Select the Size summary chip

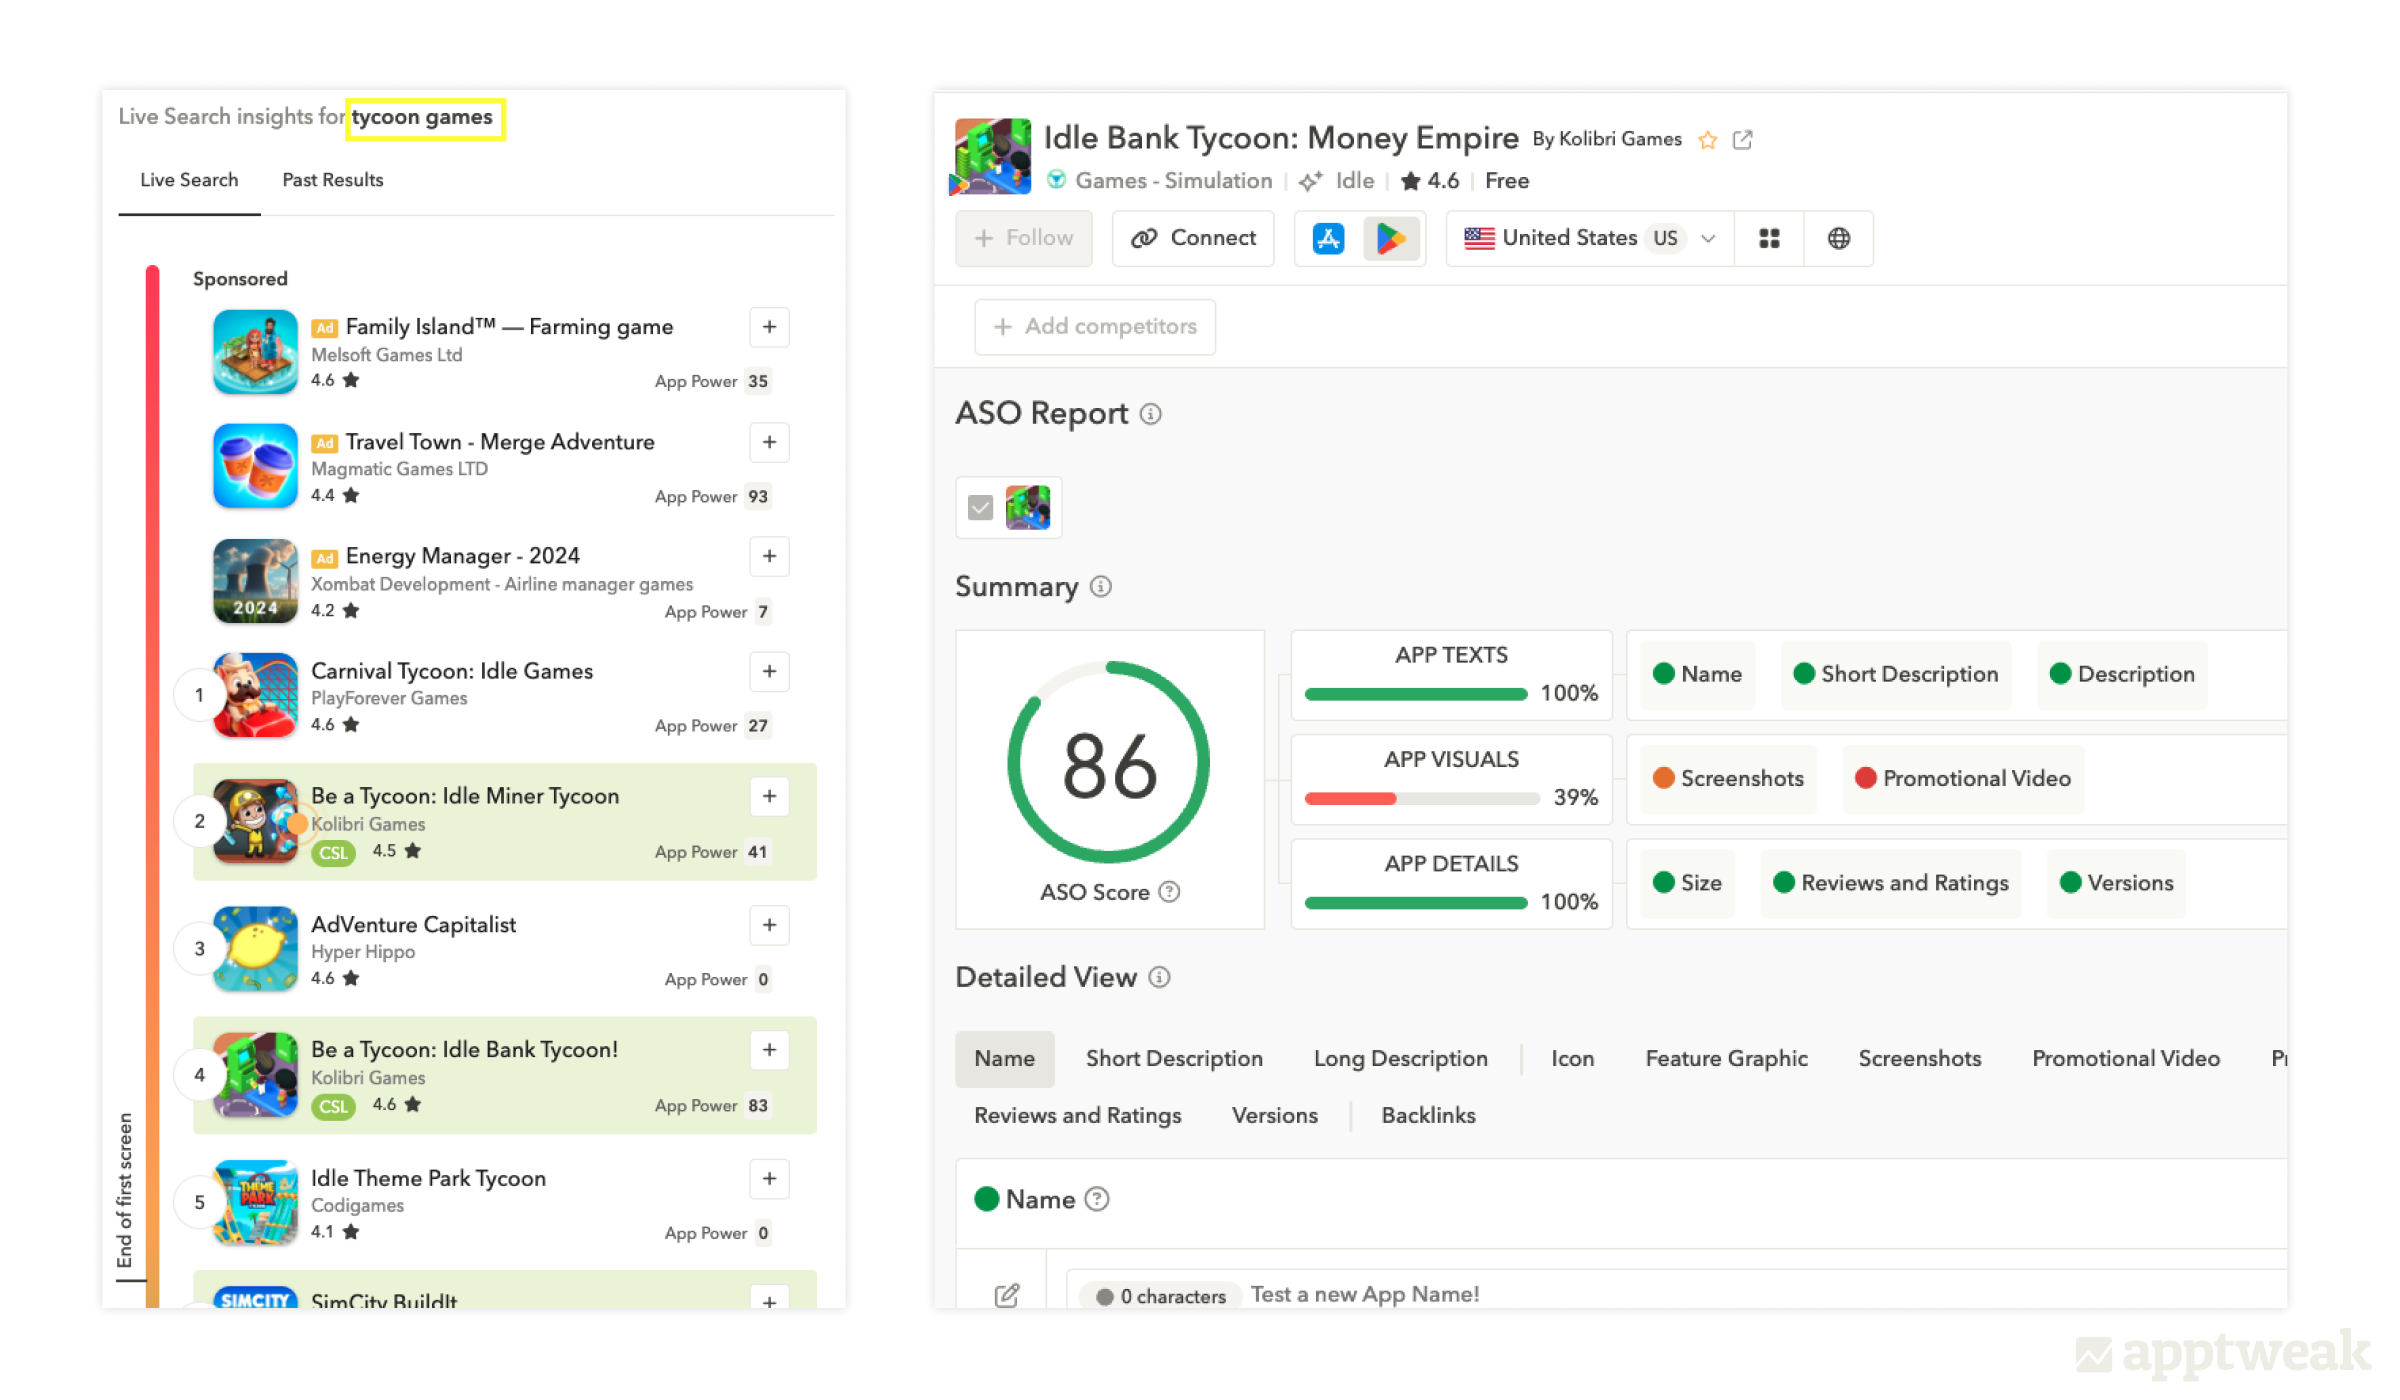click(1687, 883)
